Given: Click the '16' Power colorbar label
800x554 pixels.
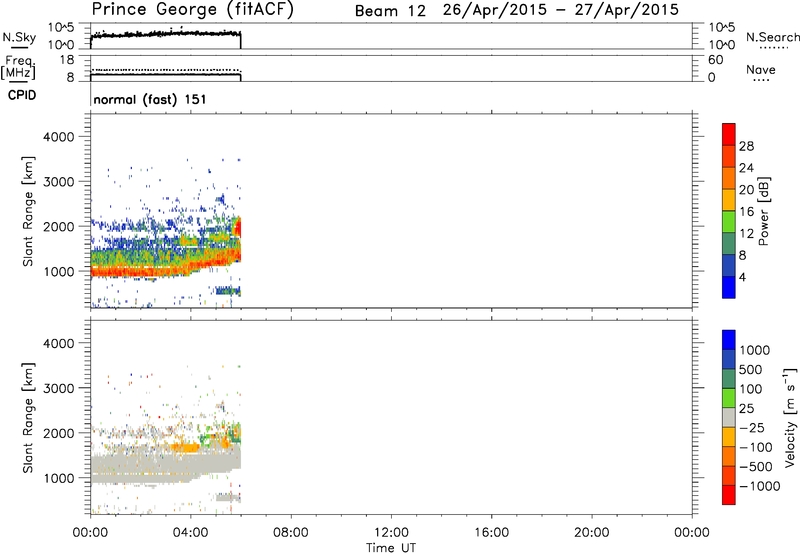Looking at the screenshot, I should pyautogui.click(x=746, y=212).
